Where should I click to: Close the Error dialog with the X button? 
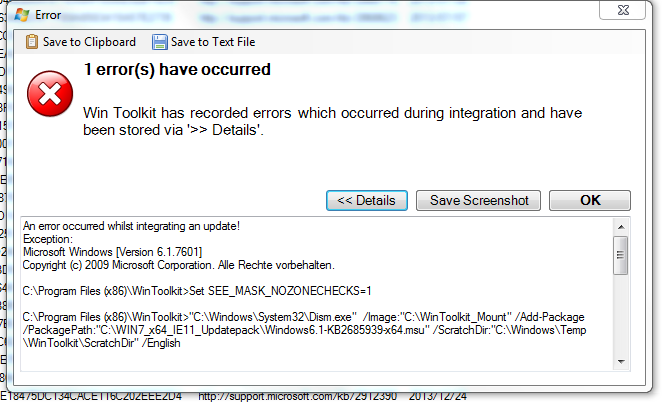pyautogui.click(x=623, y=10)
